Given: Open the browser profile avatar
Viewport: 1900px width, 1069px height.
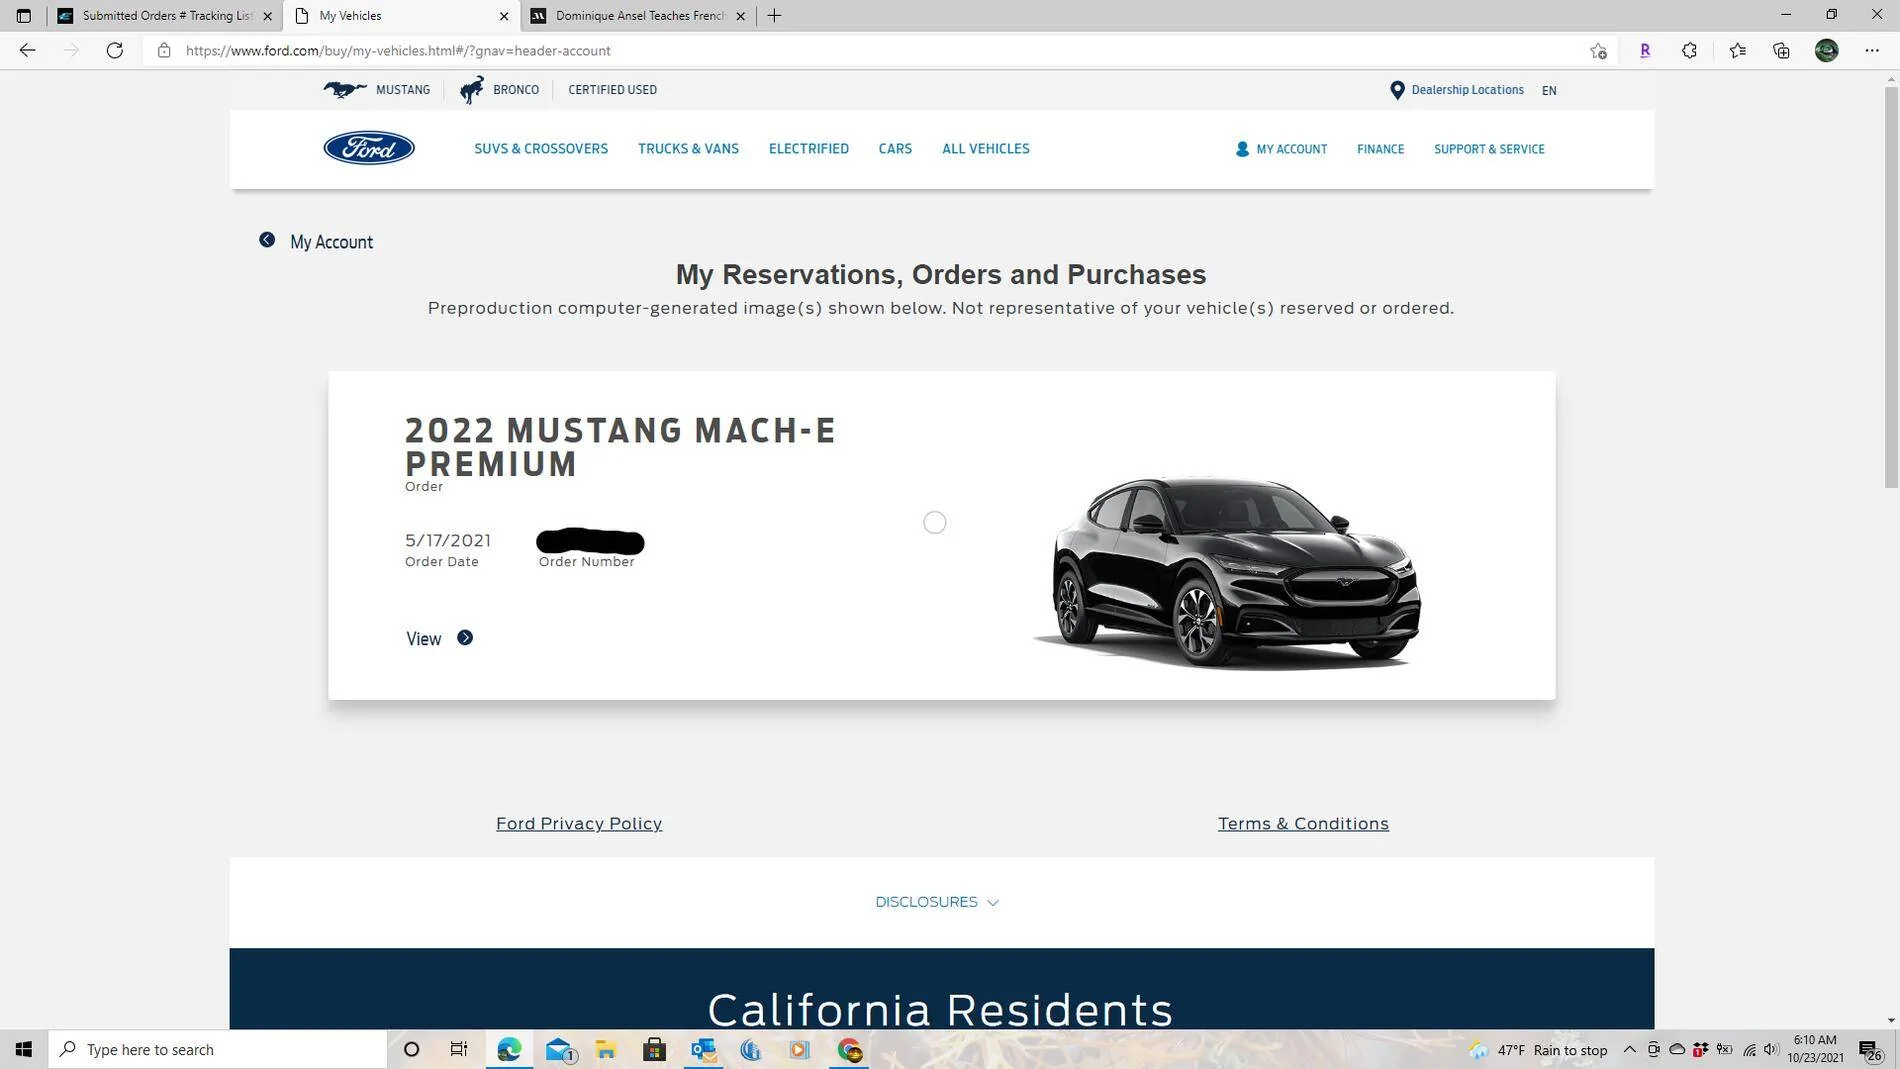Looking at the screenshot, I should click(1826, 50).
